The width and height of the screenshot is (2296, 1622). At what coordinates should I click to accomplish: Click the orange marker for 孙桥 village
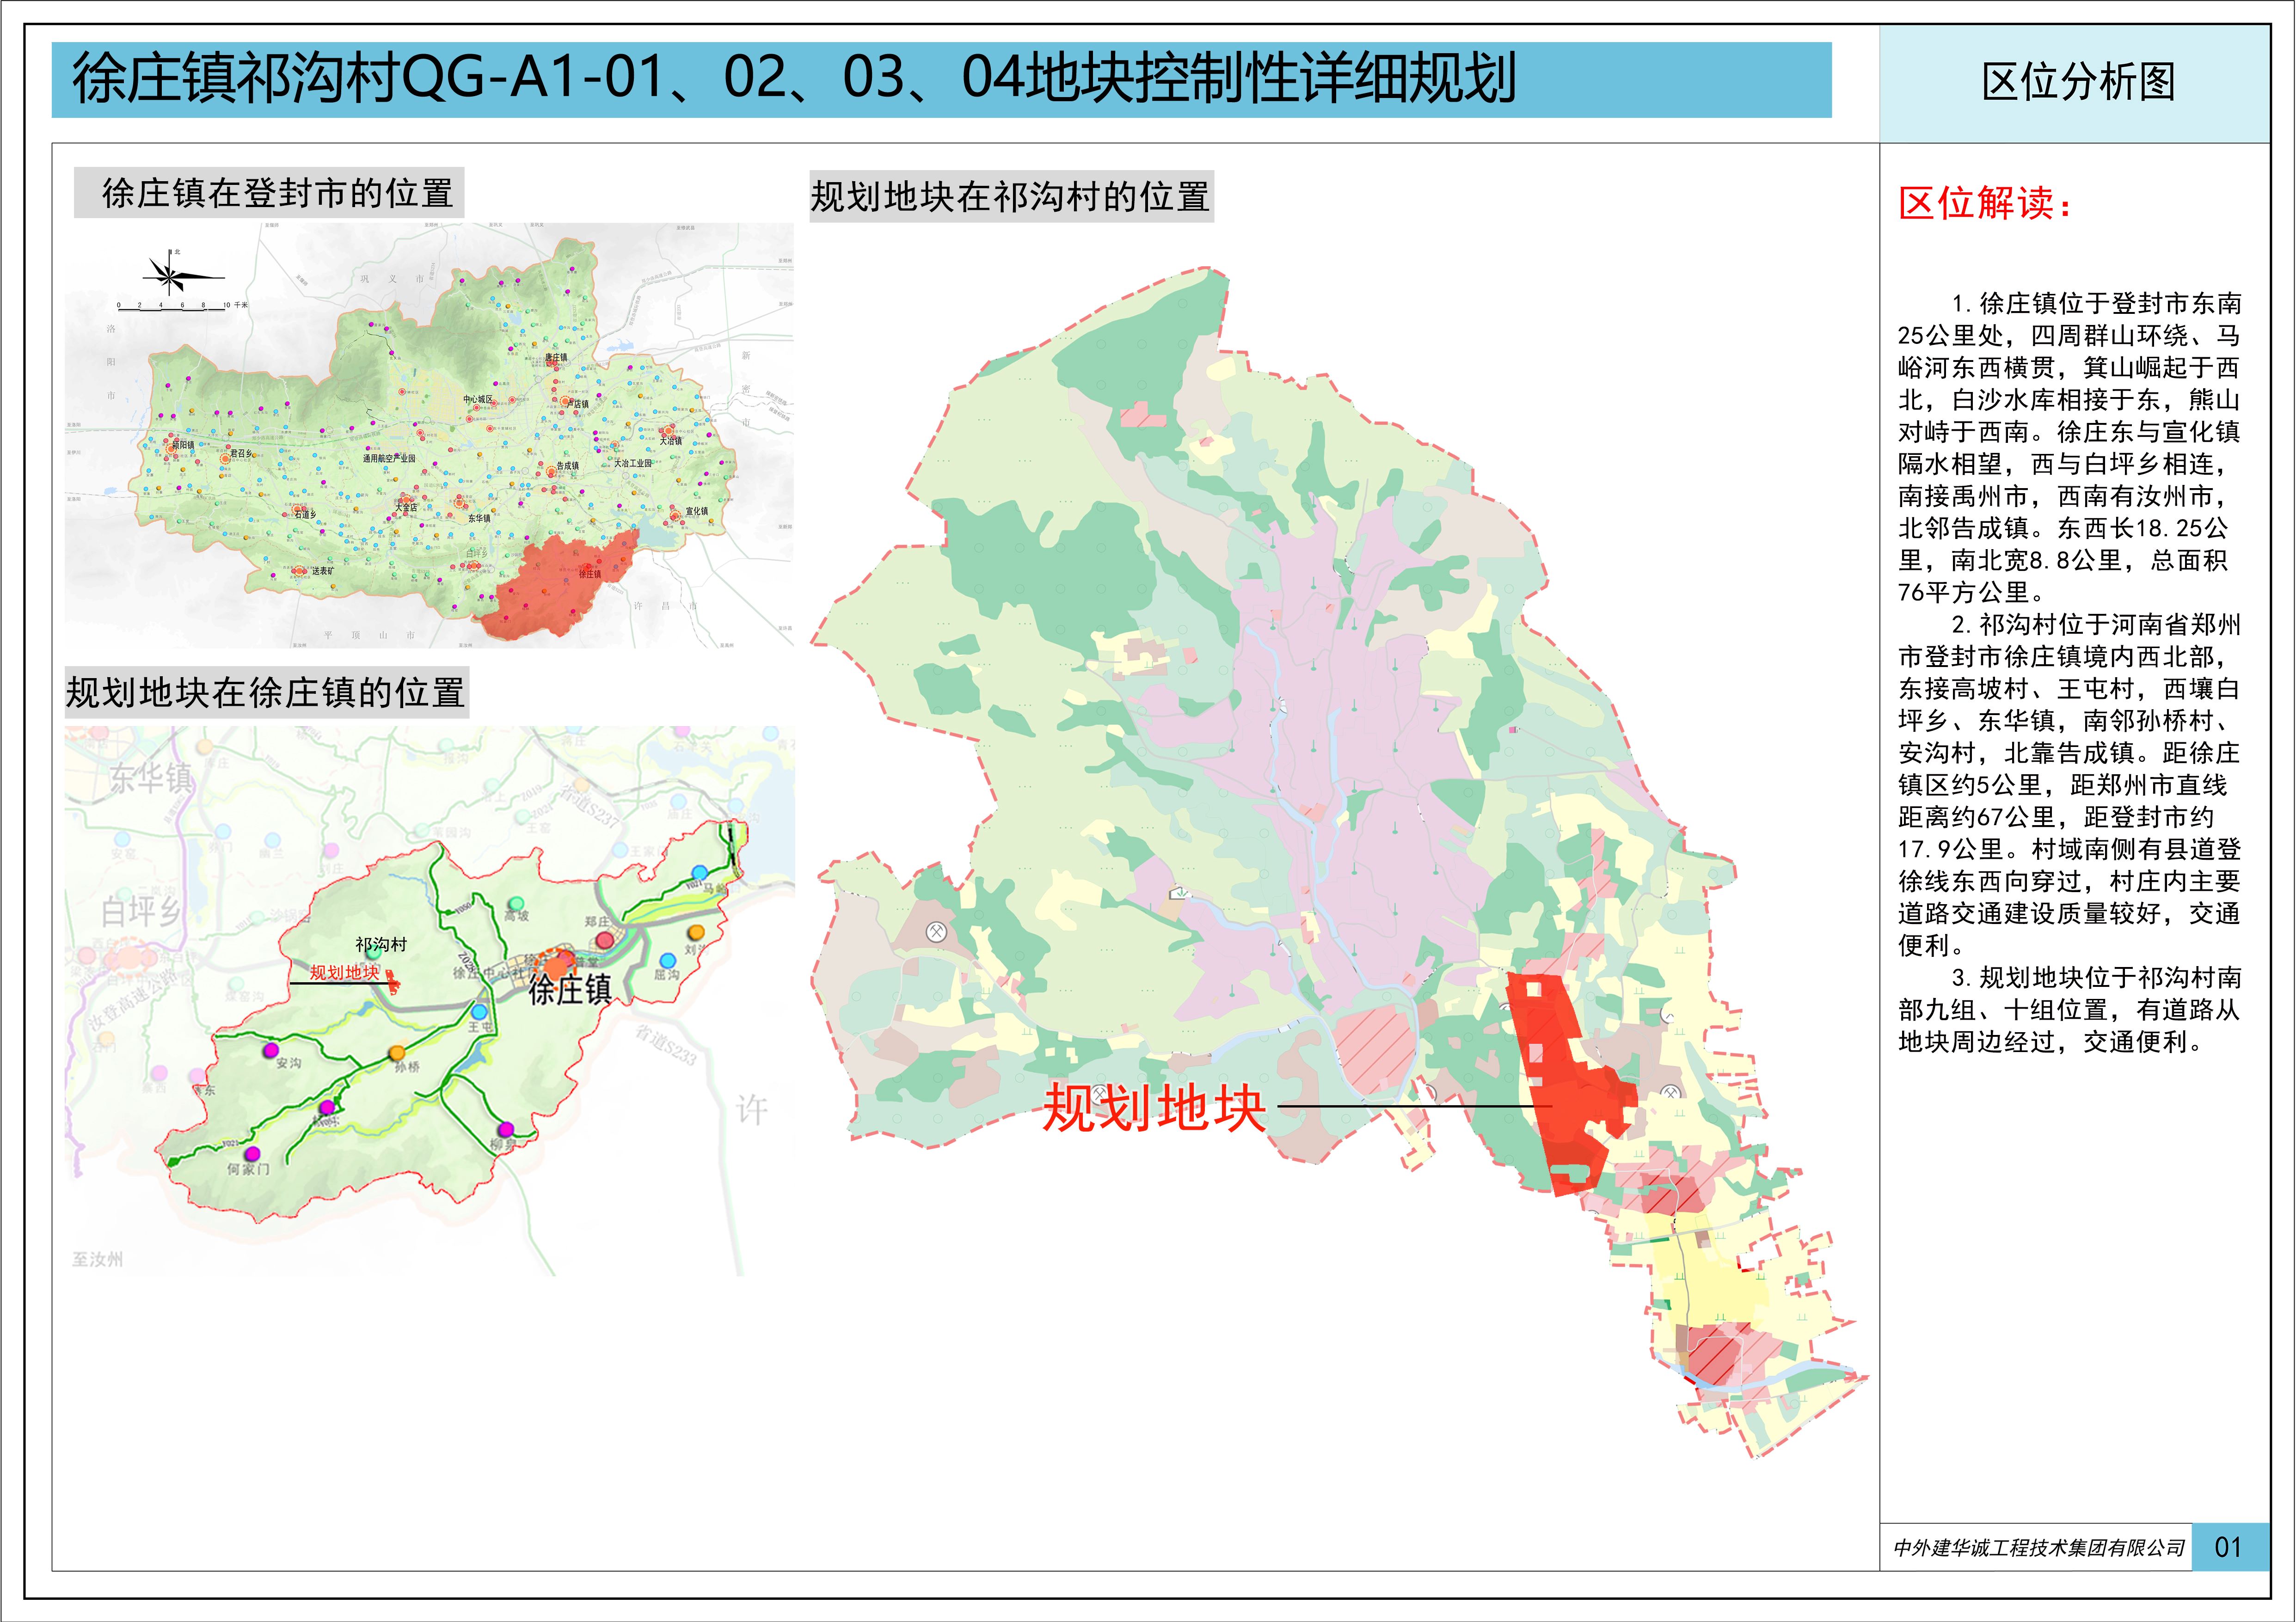pos(397,1053)
